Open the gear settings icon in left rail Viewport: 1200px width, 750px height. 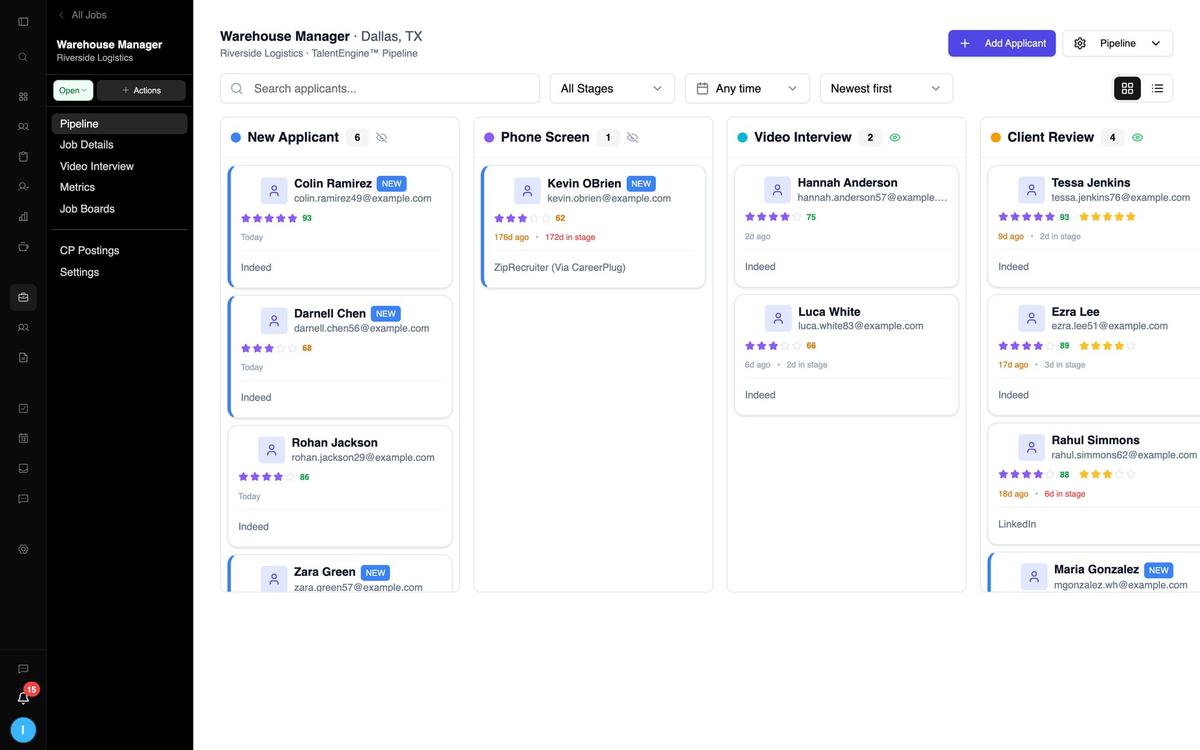pos(23,549)
